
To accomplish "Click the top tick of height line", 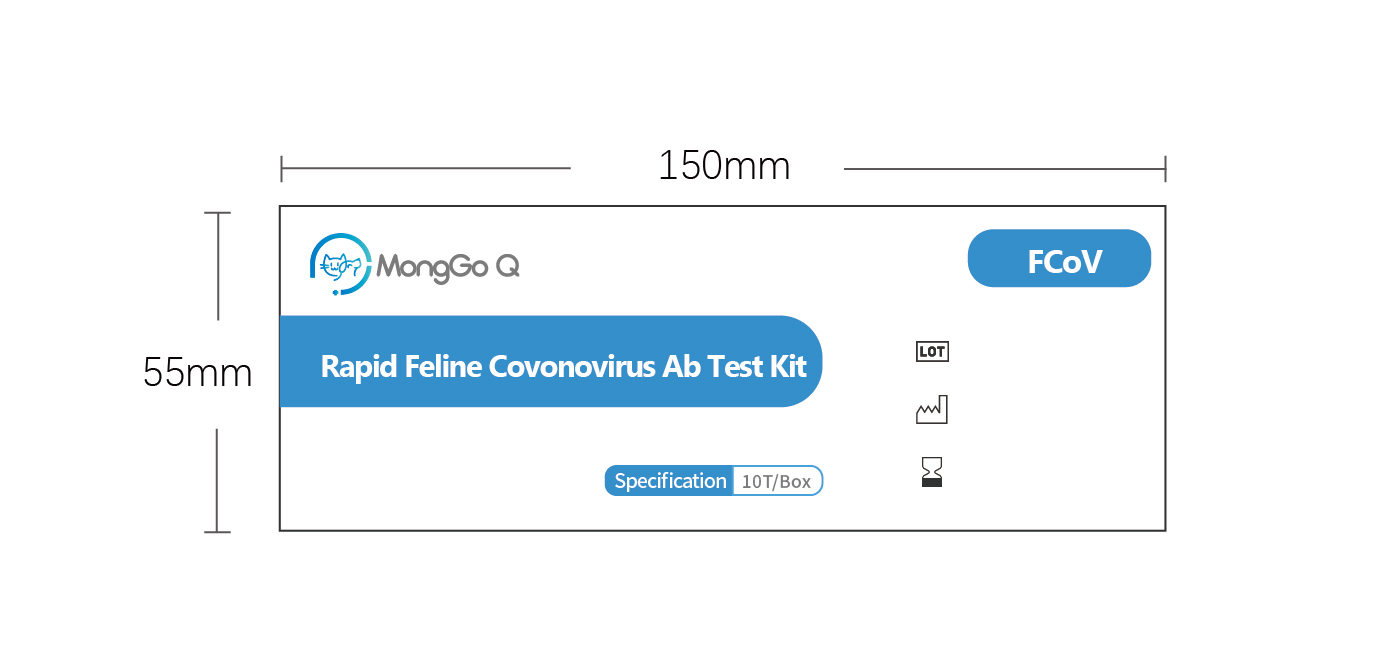I will tap(217, 213).
